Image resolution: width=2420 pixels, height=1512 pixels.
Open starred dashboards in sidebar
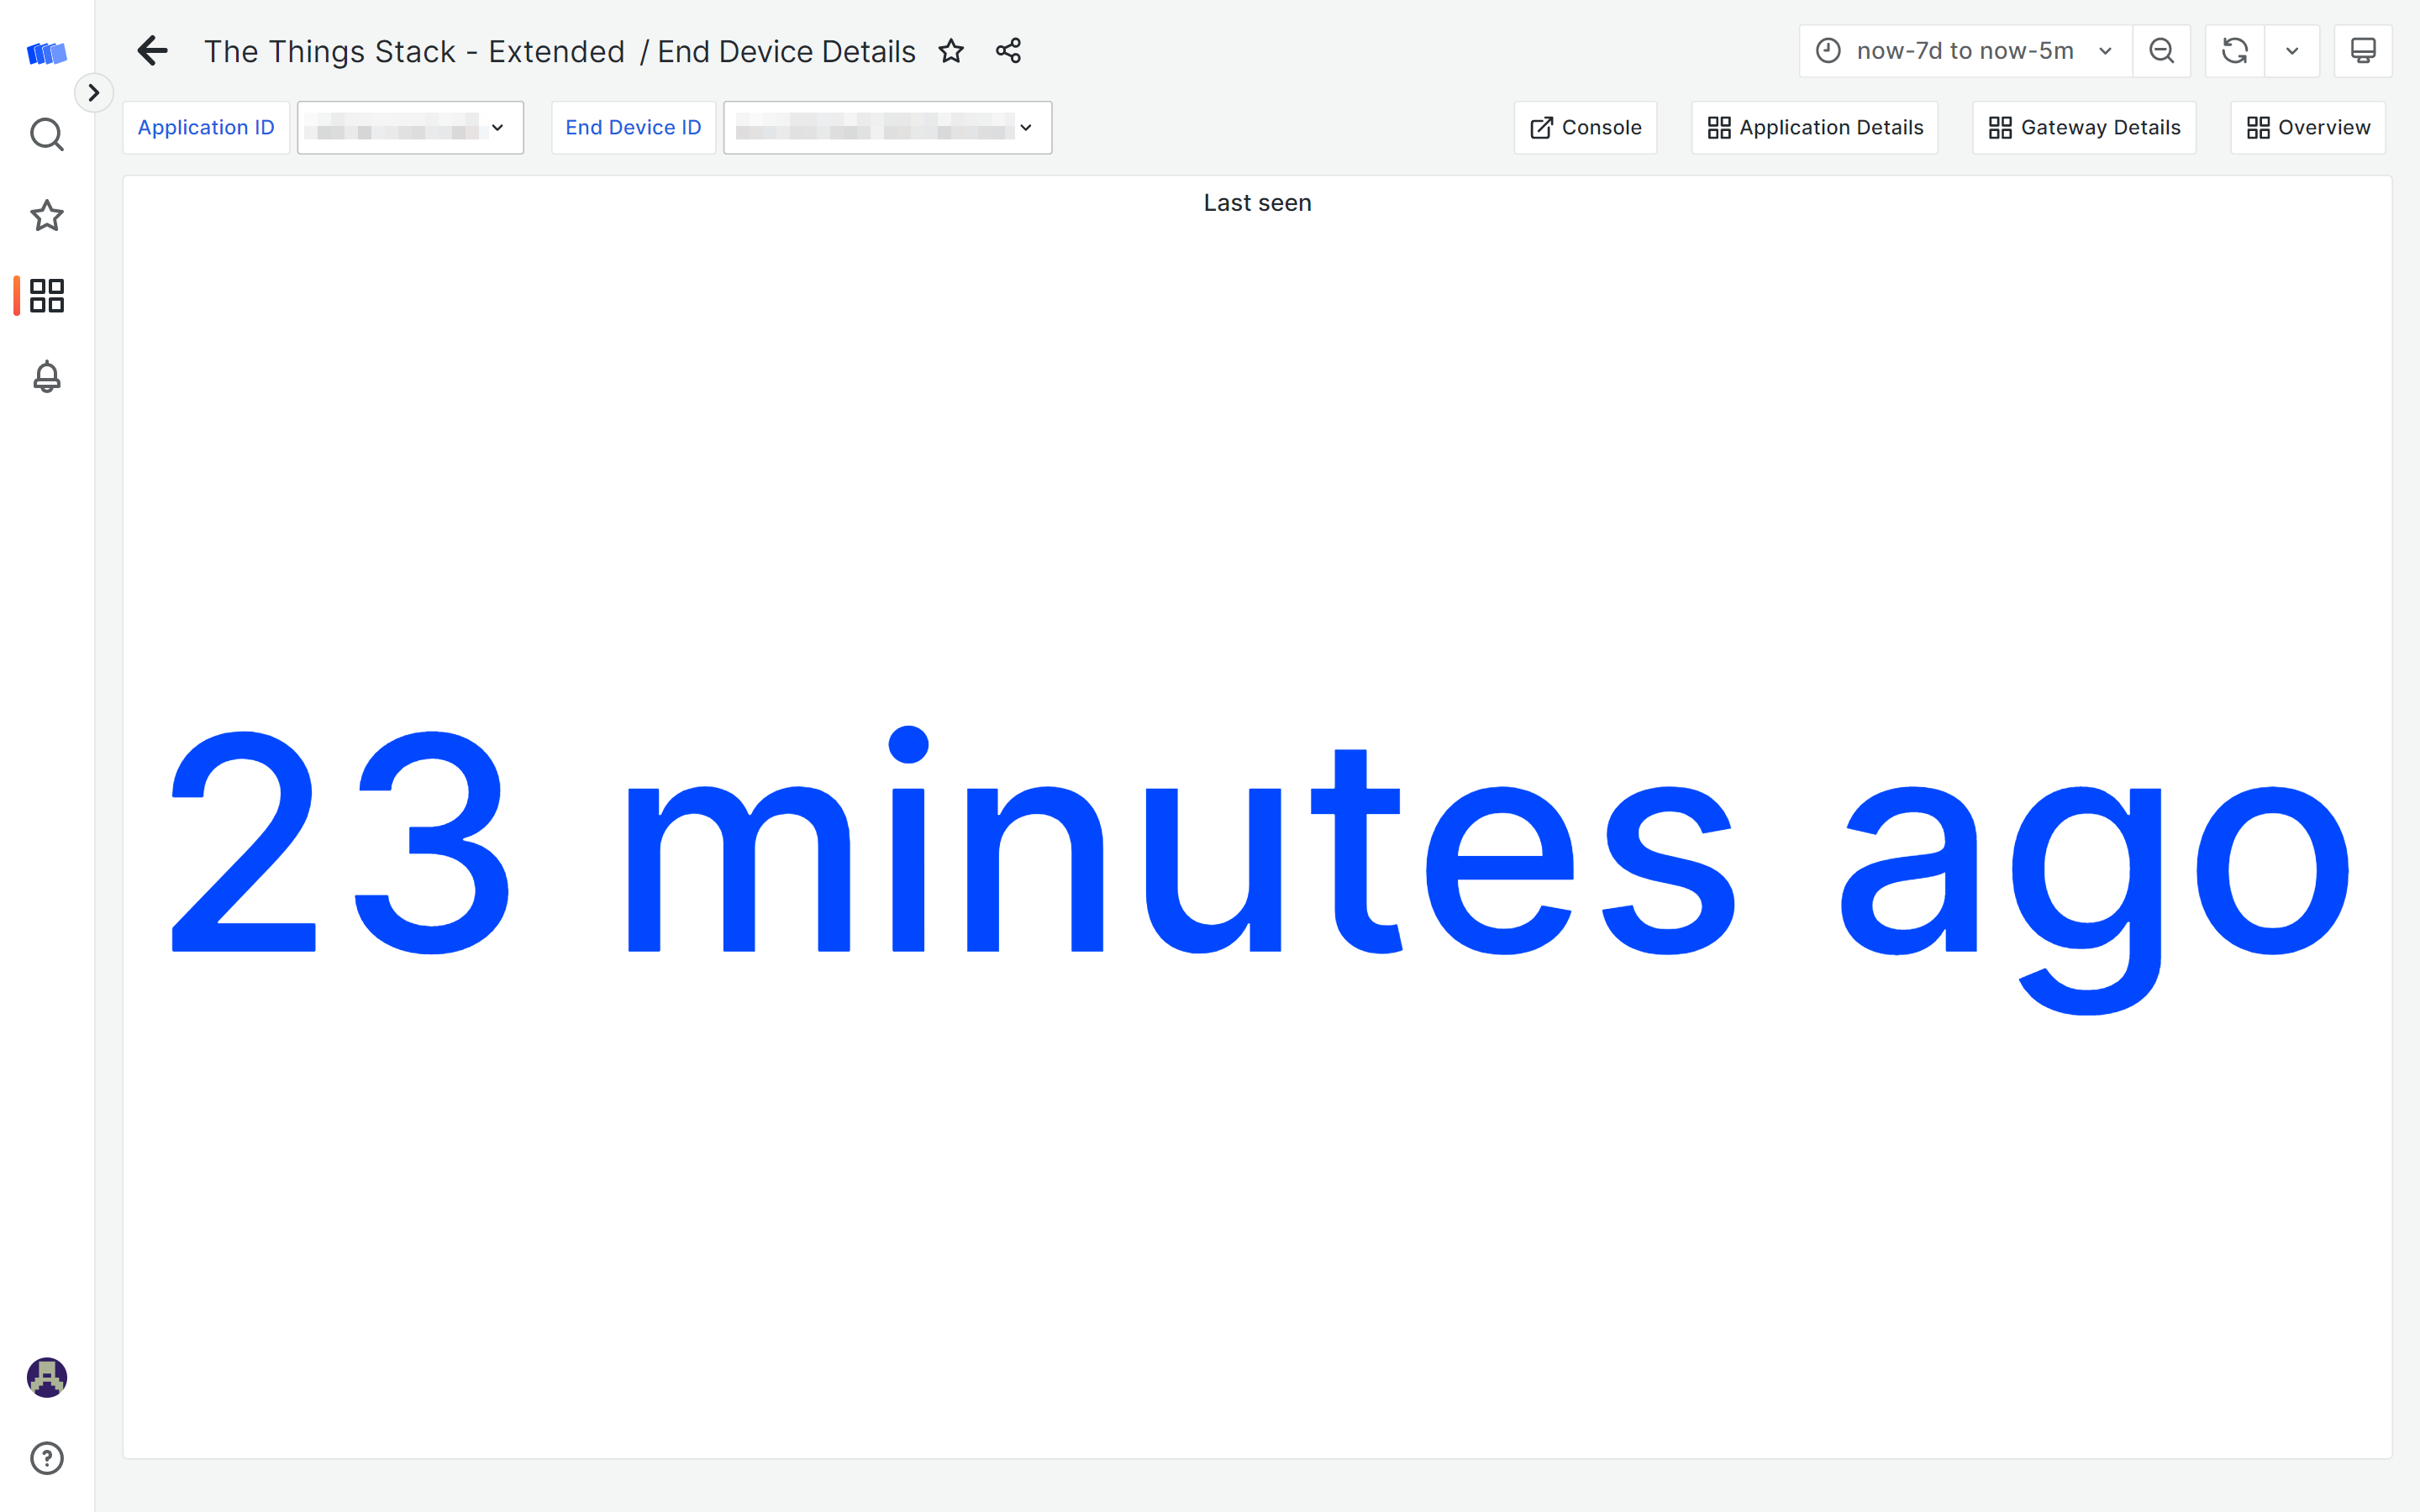pos(46,215)
